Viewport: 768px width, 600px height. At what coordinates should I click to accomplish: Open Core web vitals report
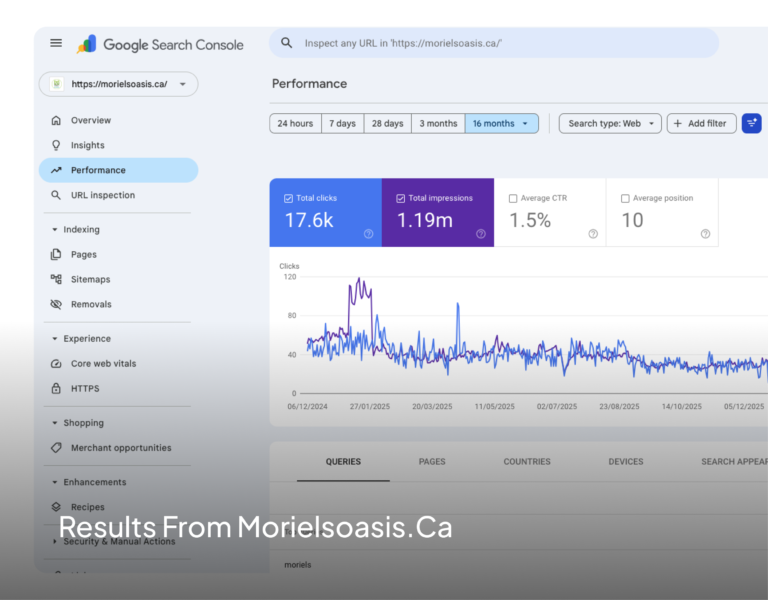[119, 363]
